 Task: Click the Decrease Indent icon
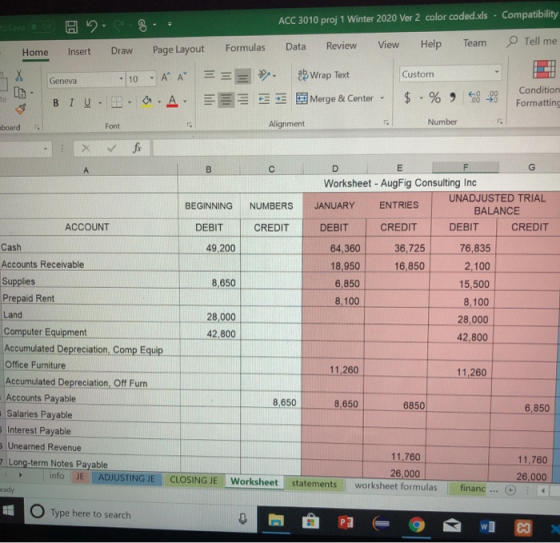point(264,99)
